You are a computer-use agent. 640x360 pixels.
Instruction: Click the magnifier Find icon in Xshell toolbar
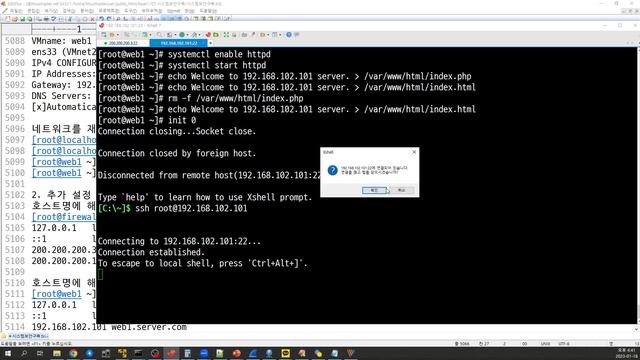pos(160,35)
